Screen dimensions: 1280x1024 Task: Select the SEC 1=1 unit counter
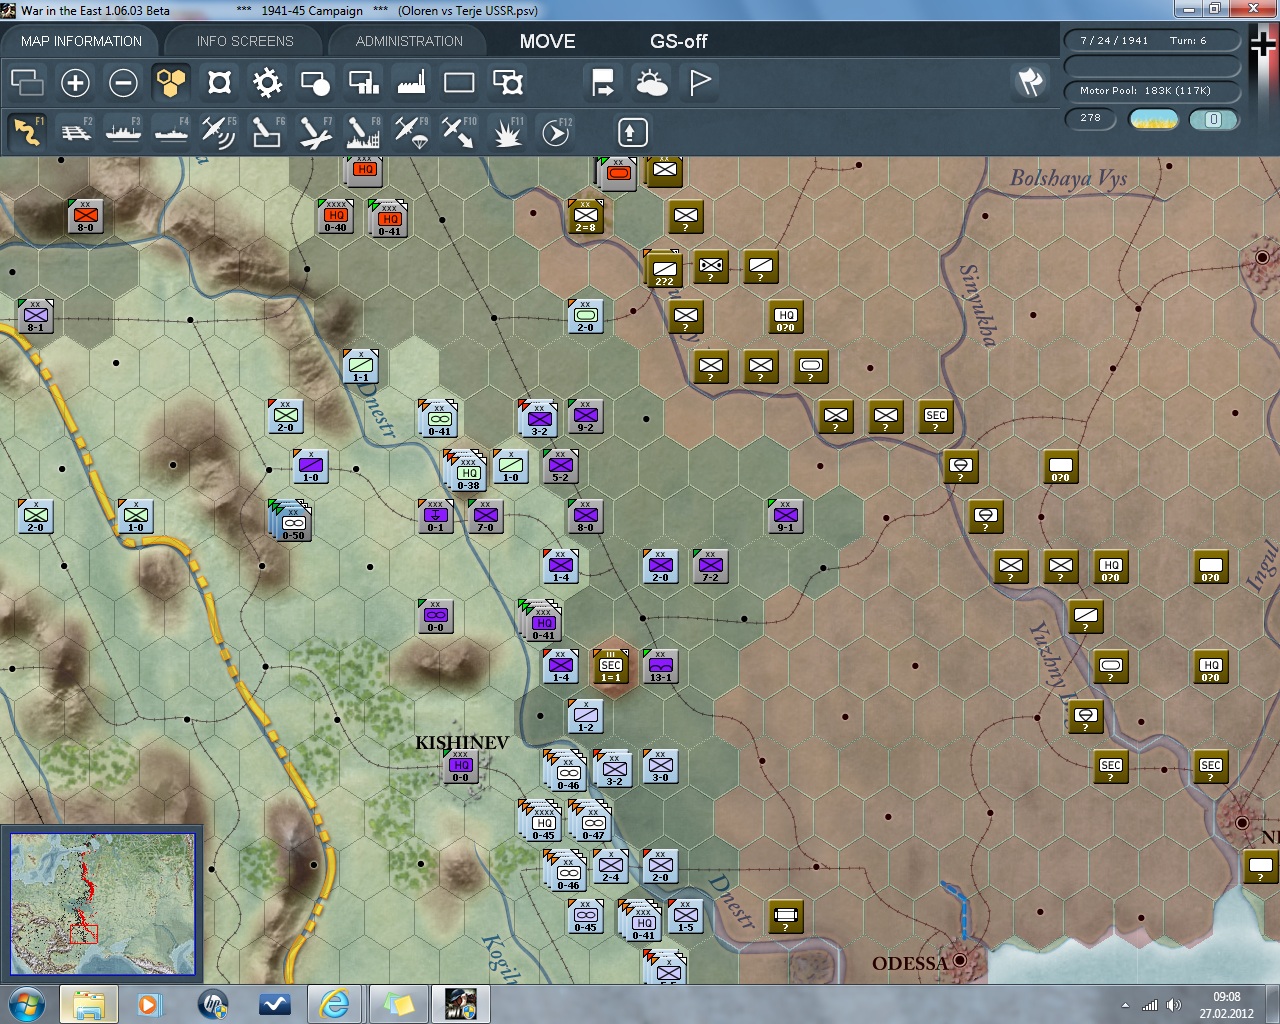point(610,666)
